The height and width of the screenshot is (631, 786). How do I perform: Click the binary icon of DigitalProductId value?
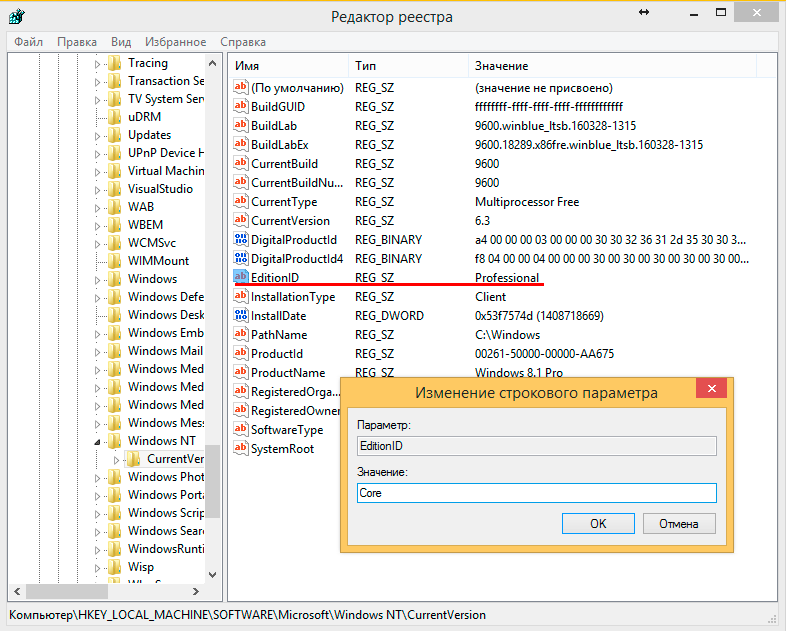(241, 240)
